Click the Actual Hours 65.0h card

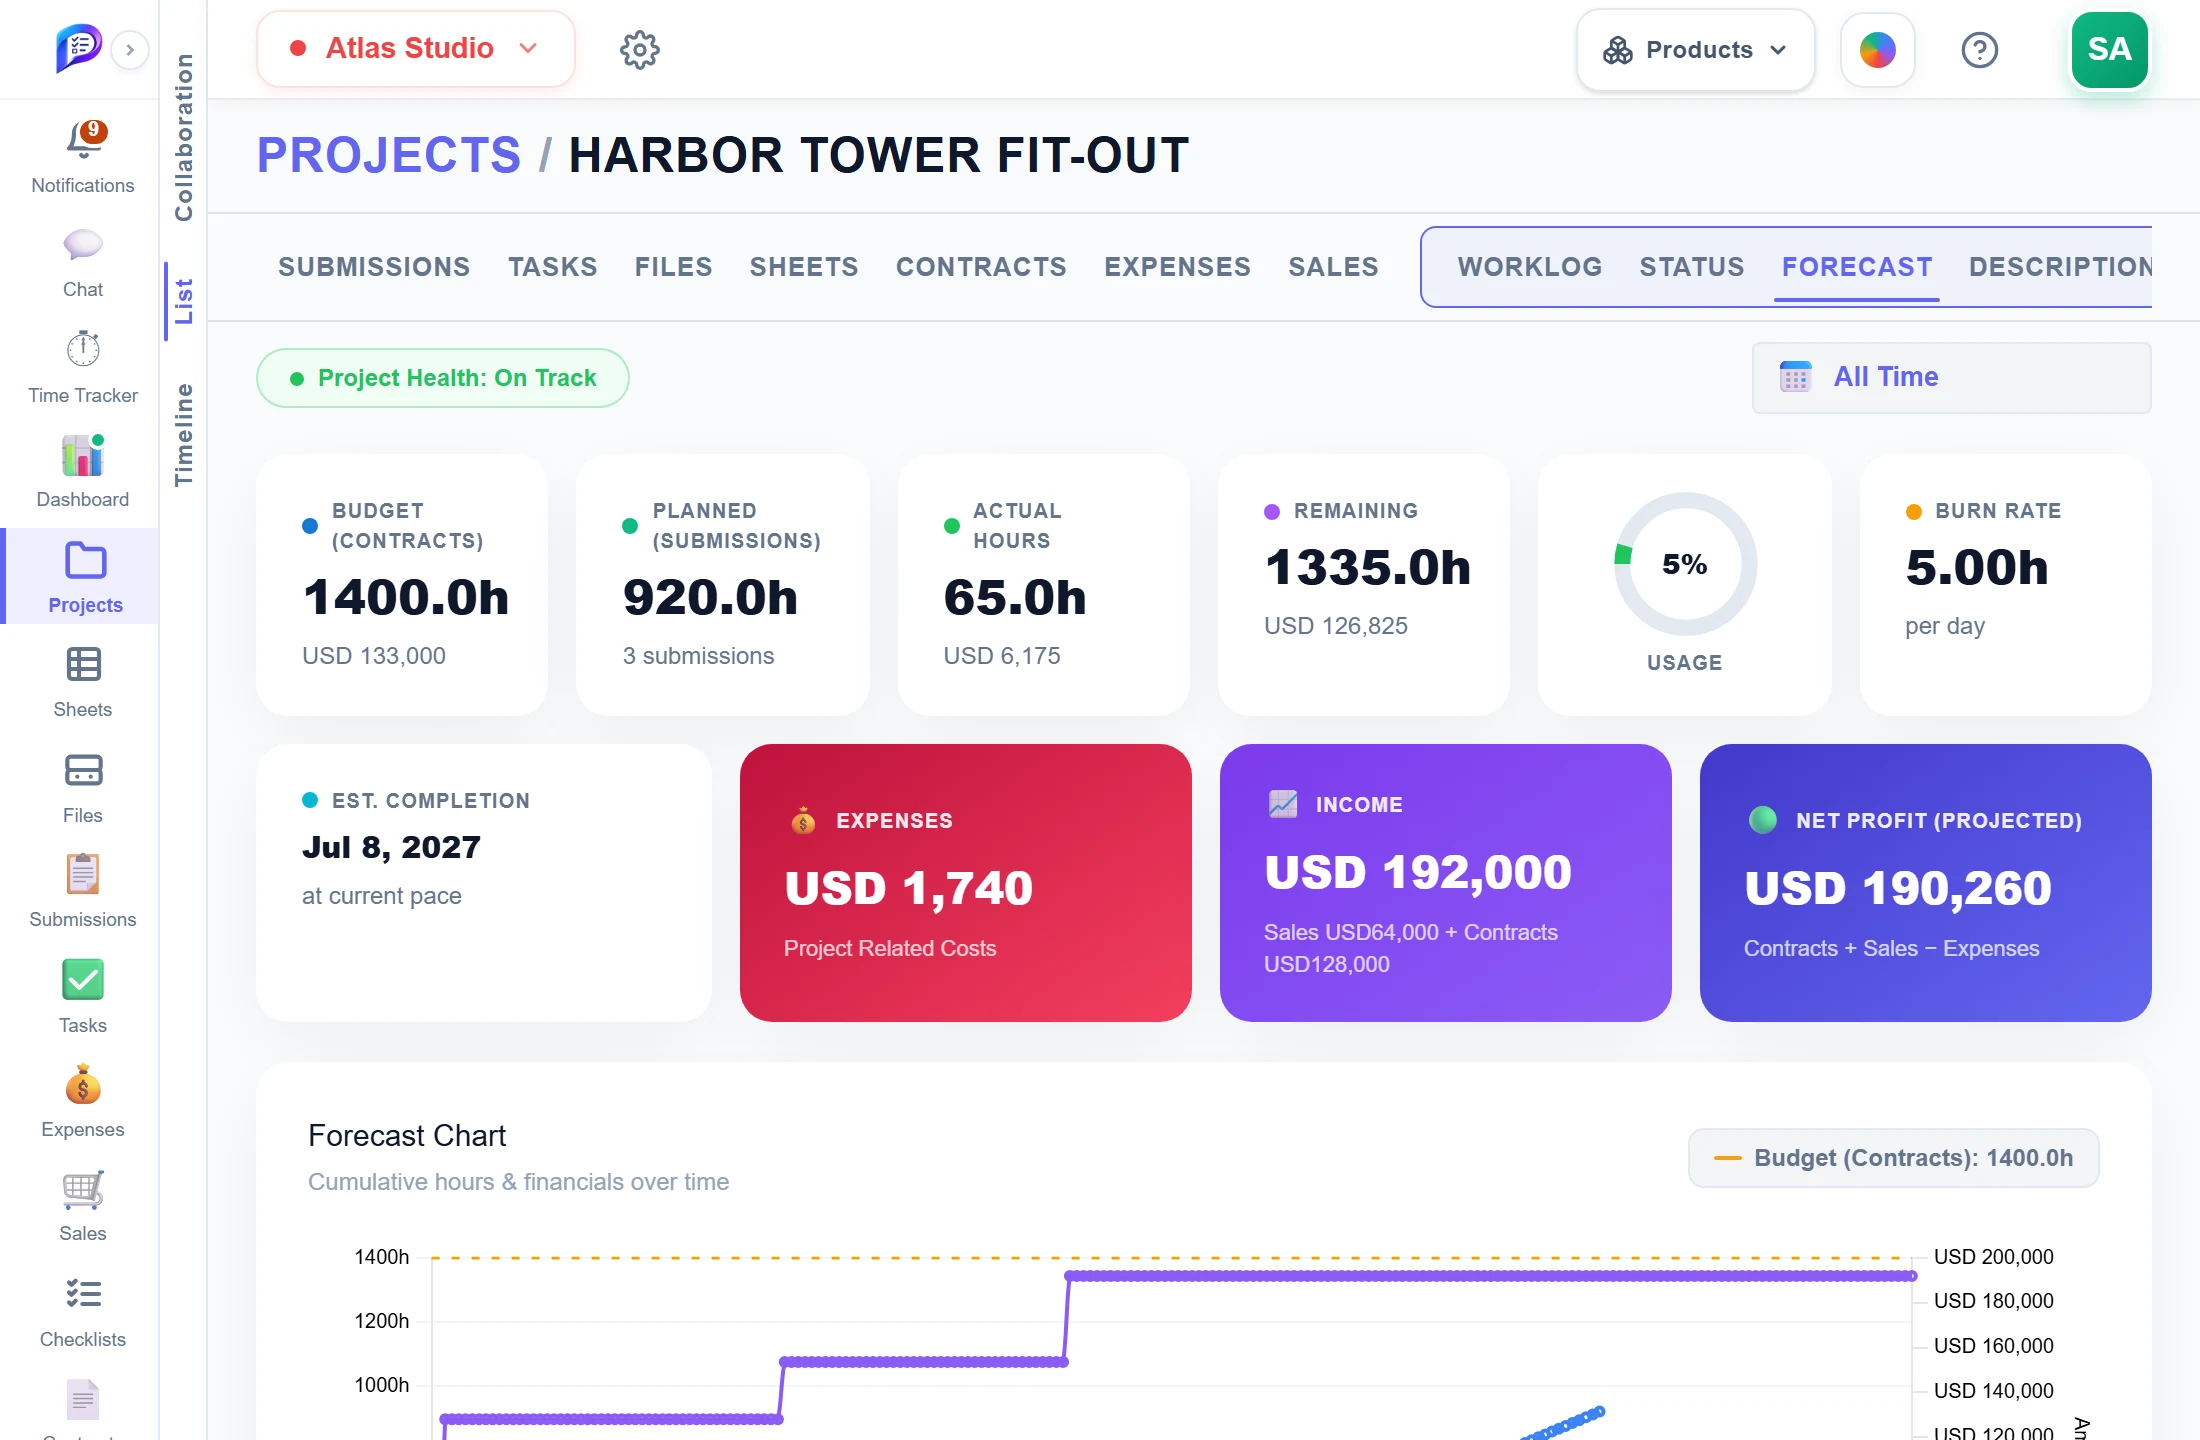point(1044,585)
